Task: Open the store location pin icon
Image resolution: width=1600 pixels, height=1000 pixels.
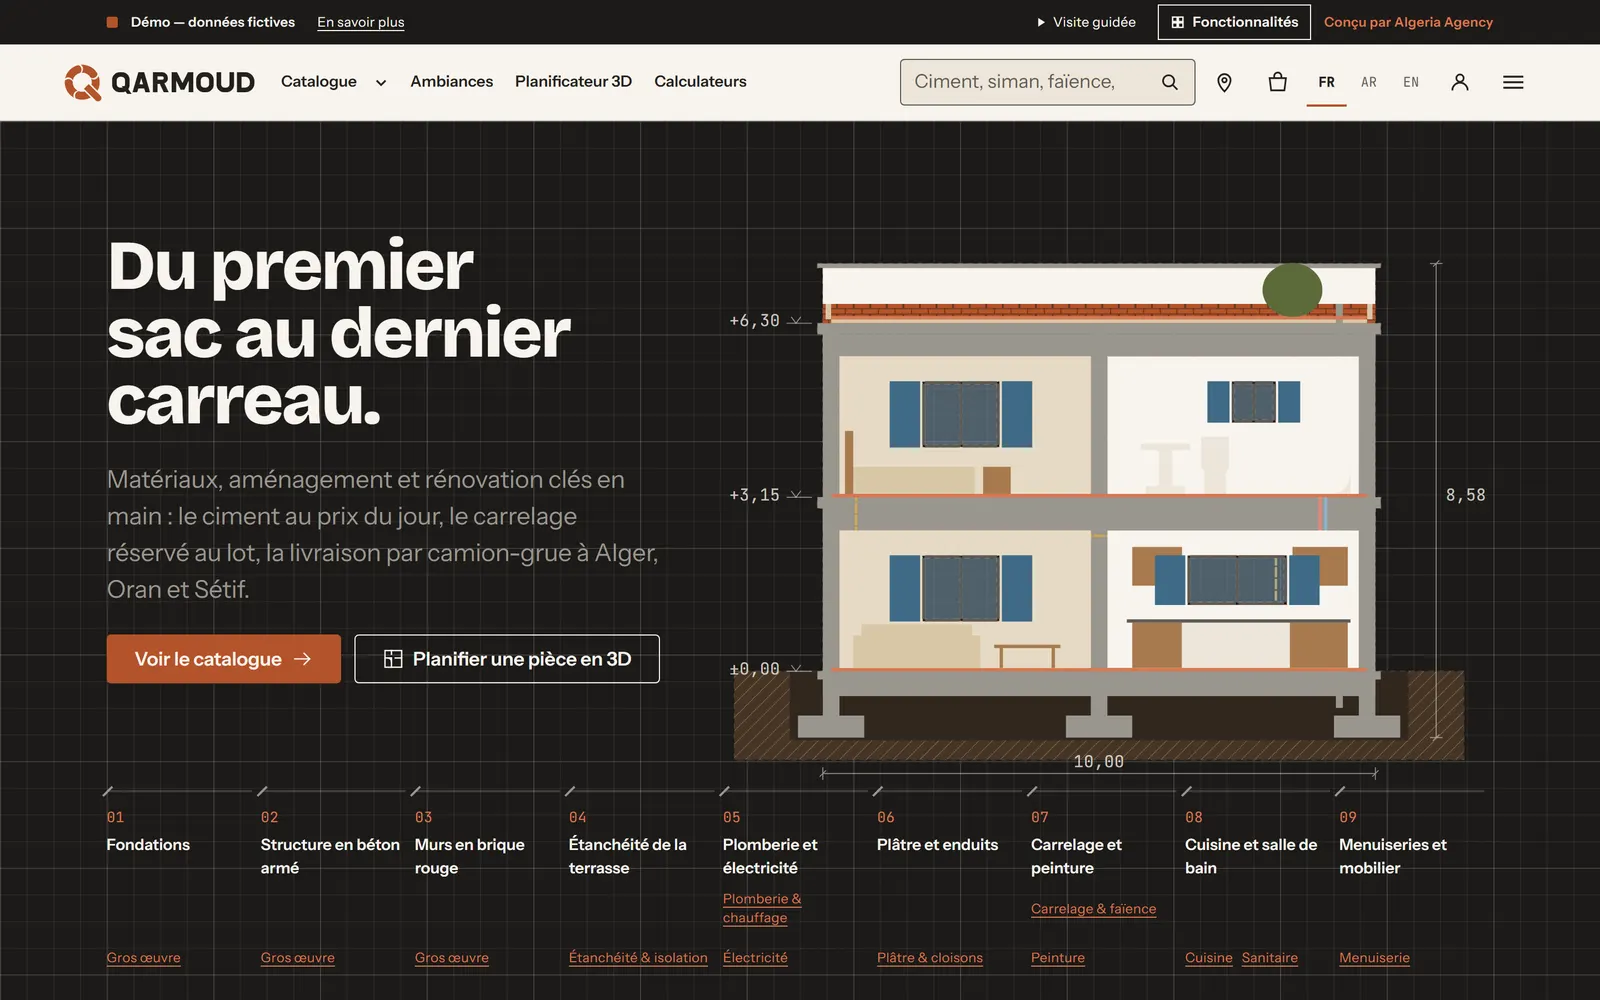Action: click(x=1224, y=82)
